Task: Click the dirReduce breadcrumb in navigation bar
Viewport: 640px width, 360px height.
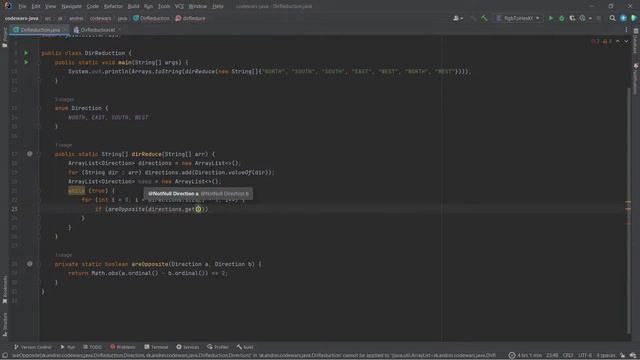Action: (x=190, y=18)
